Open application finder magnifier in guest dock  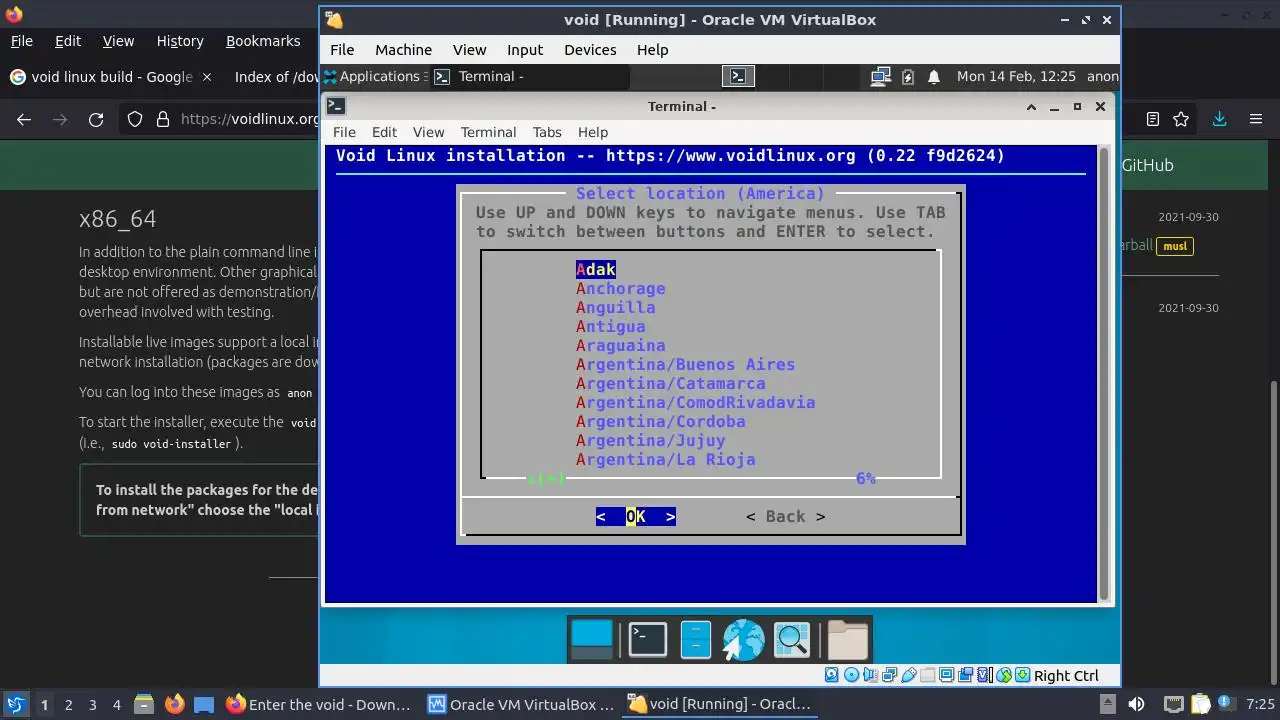point(791,640)
